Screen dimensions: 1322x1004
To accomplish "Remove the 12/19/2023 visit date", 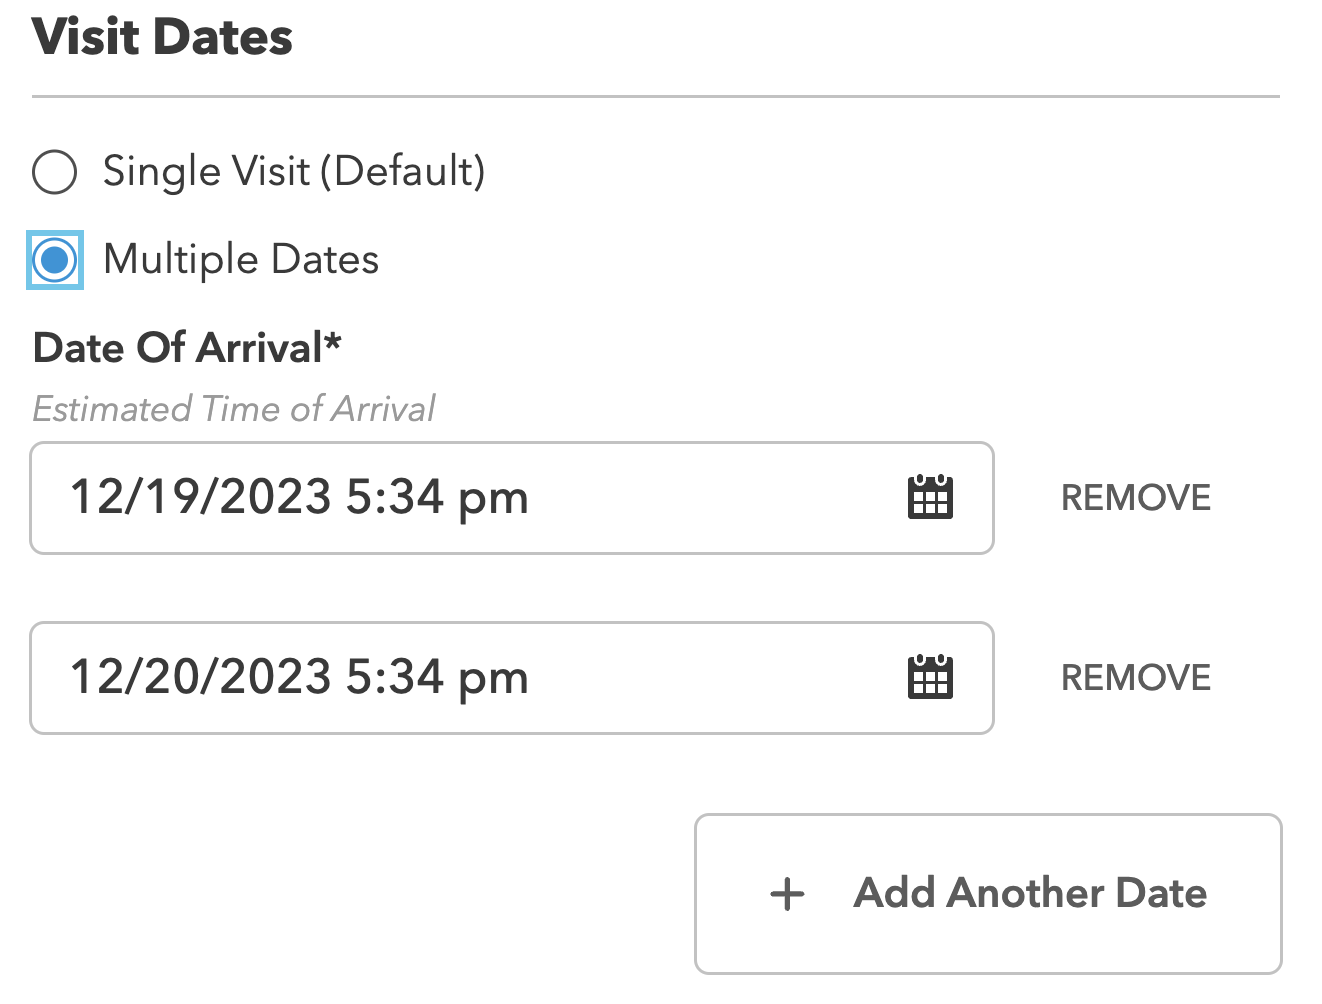I will (x=1134, y=497).
